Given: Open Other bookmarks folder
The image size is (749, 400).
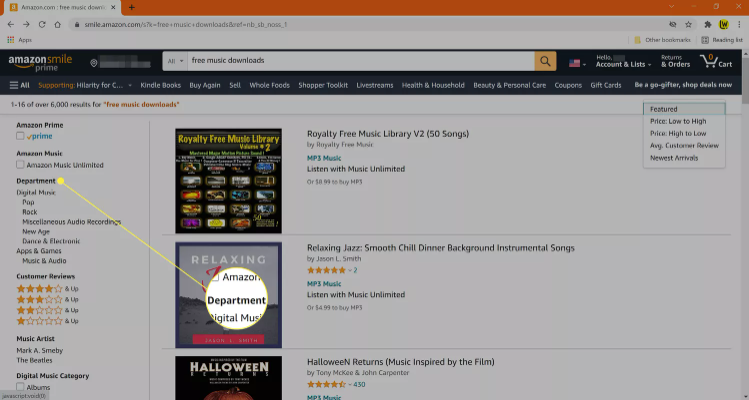Looking at the screenshot, I should [x=662, y=40].
